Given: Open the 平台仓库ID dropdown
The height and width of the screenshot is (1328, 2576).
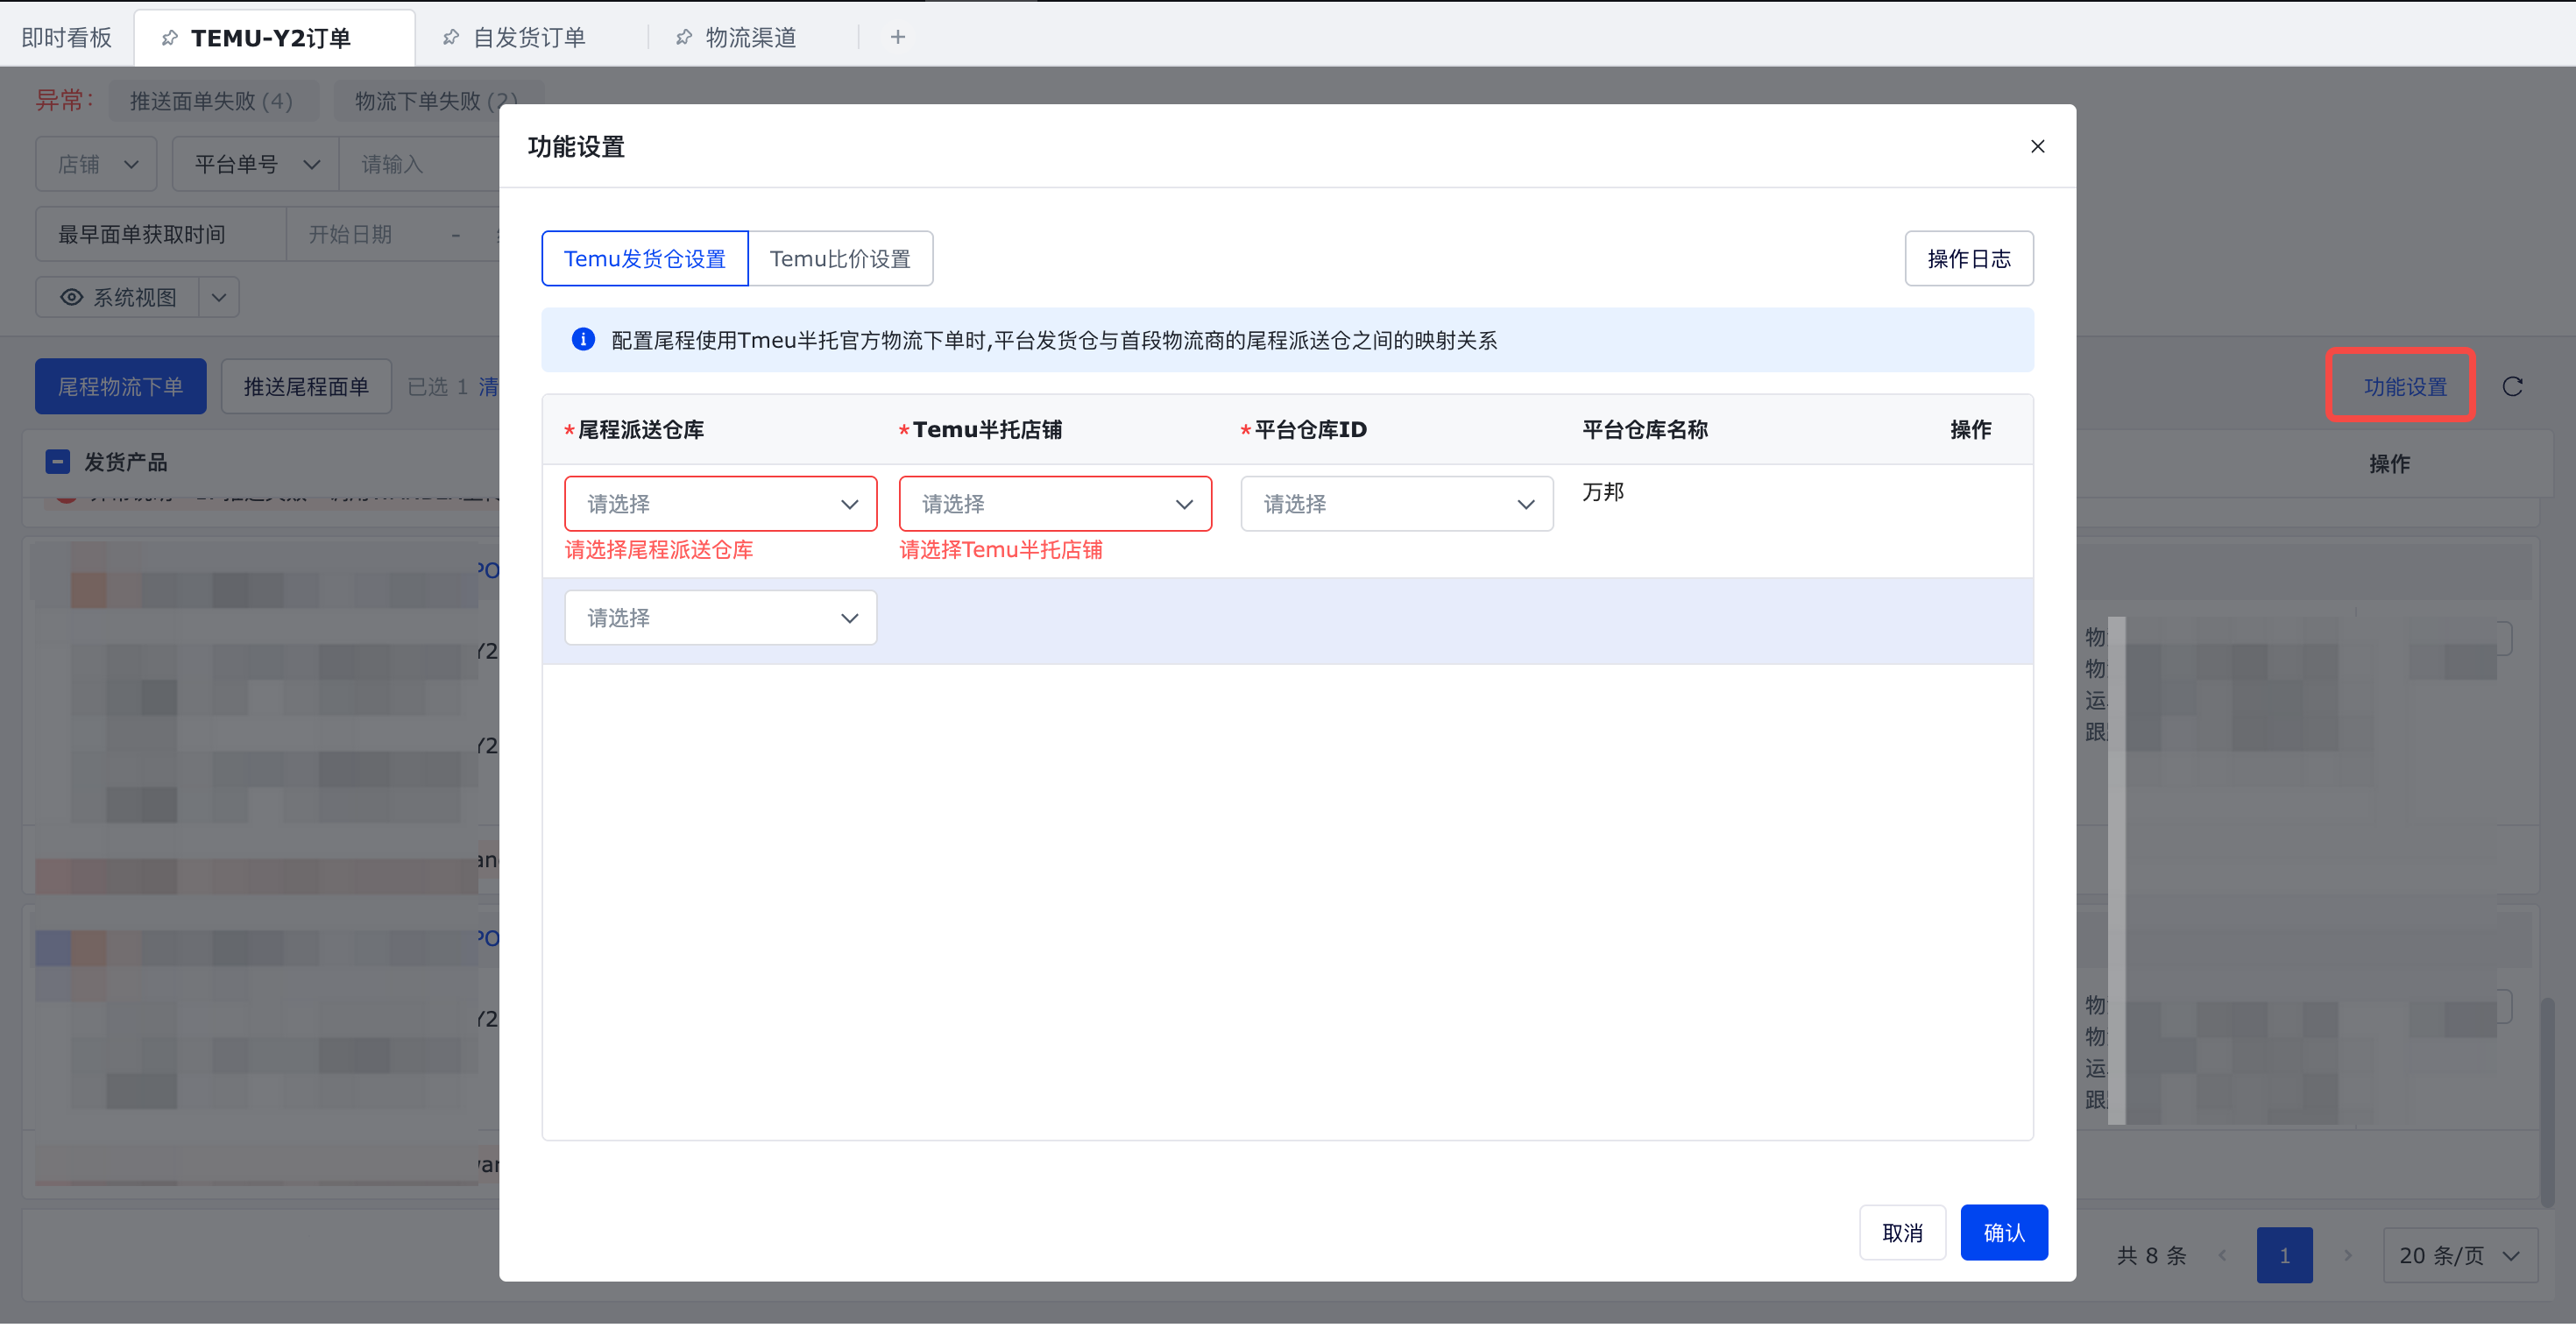Looking at the screenshot, I should tap(1396, 504).
